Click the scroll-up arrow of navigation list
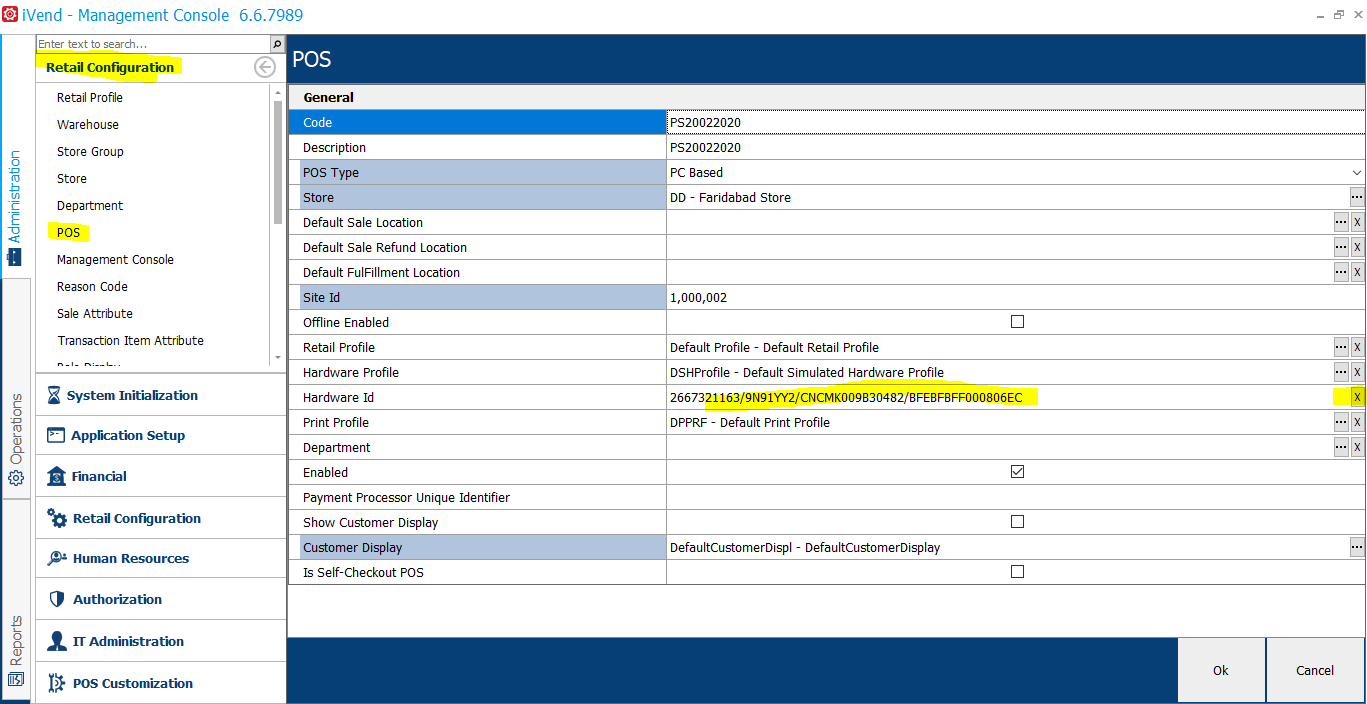 pos(278,91)
